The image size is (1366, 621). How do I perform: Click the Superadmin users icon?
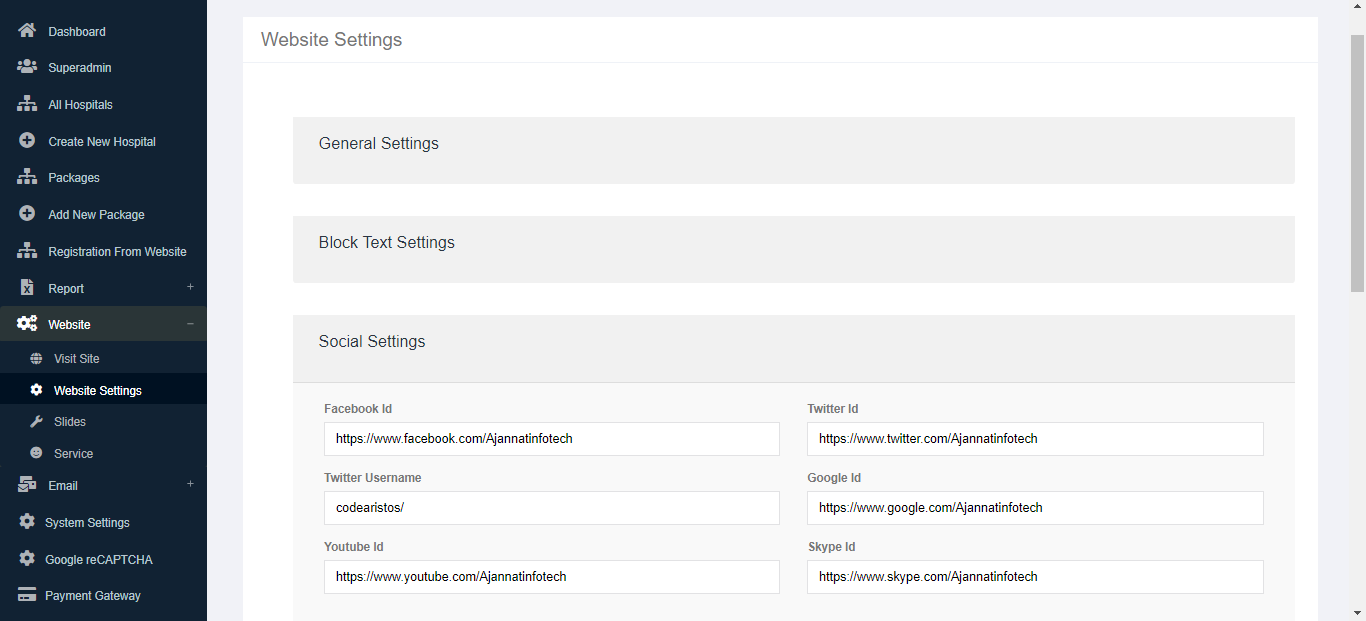coord(27,68)
